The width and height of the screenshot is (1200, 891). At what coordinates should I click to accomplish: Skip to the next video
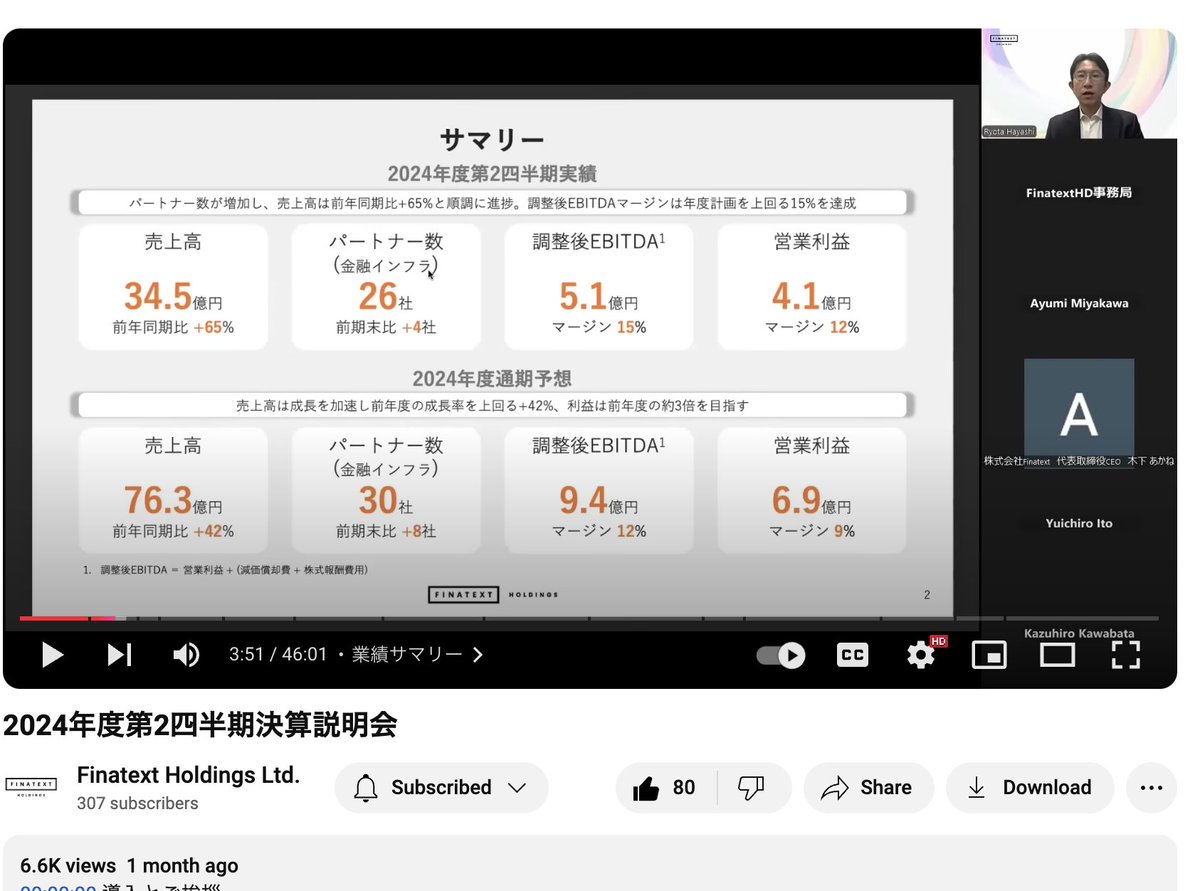click(x=120, y=655)
